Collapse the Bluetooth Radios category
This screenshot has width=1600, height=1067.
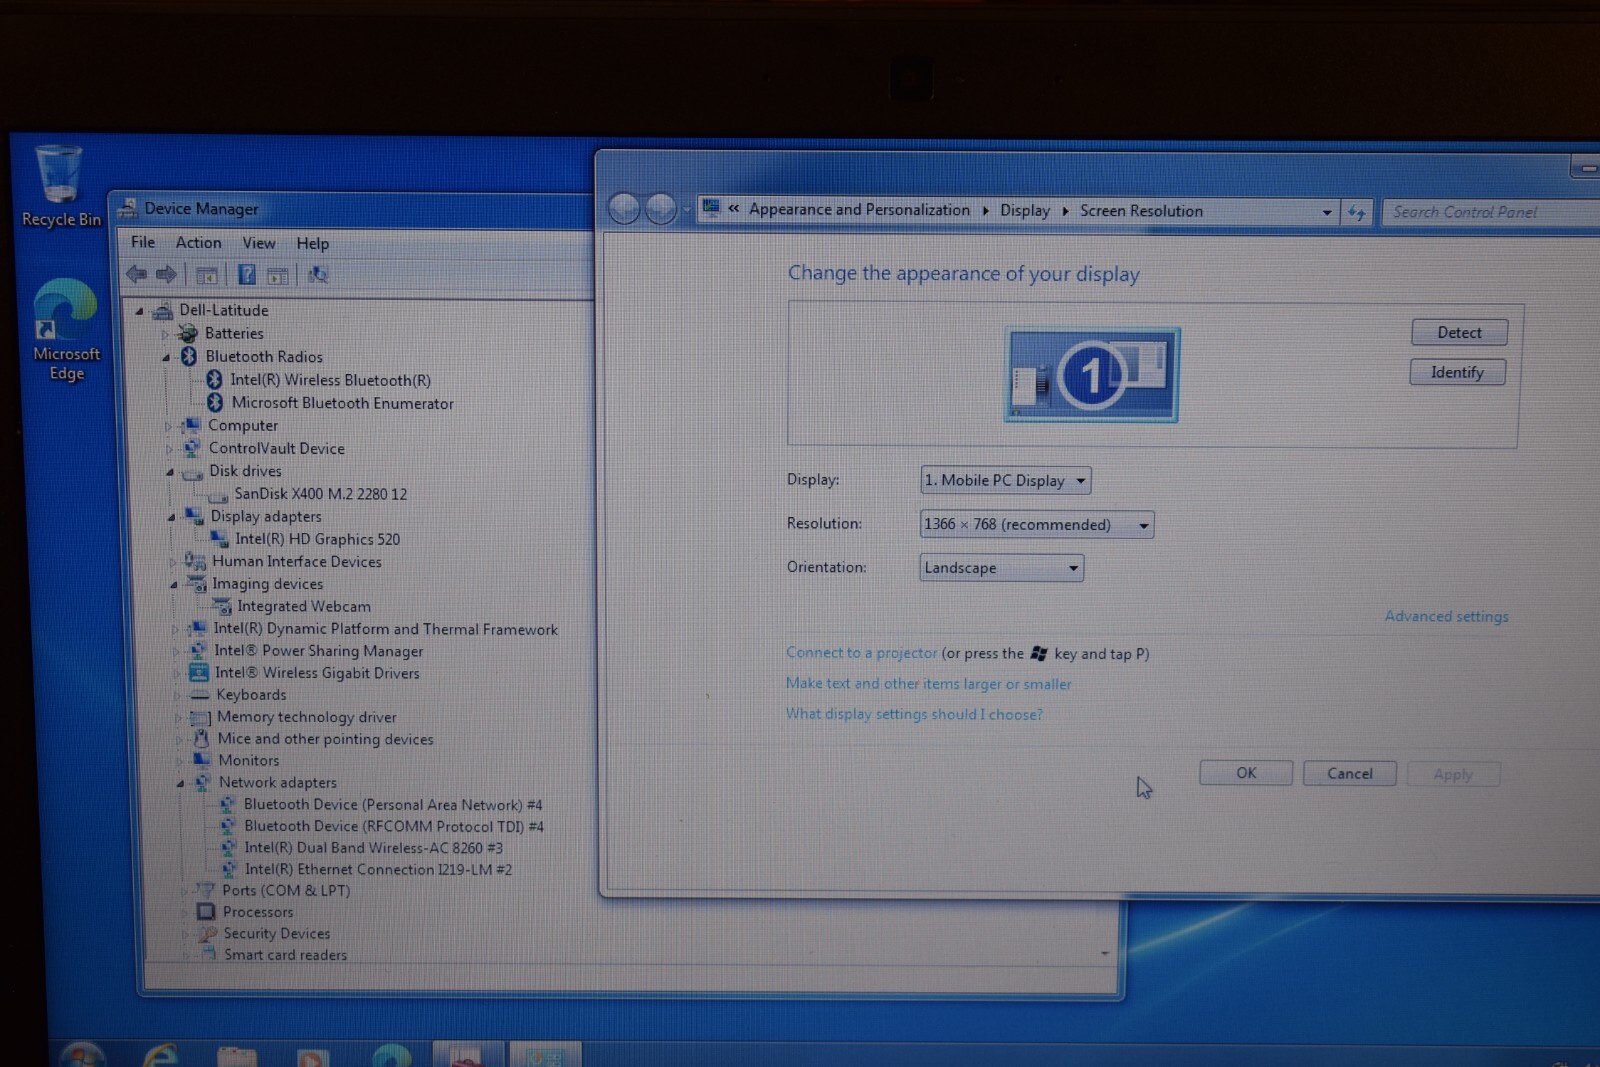tap(166, 357)
